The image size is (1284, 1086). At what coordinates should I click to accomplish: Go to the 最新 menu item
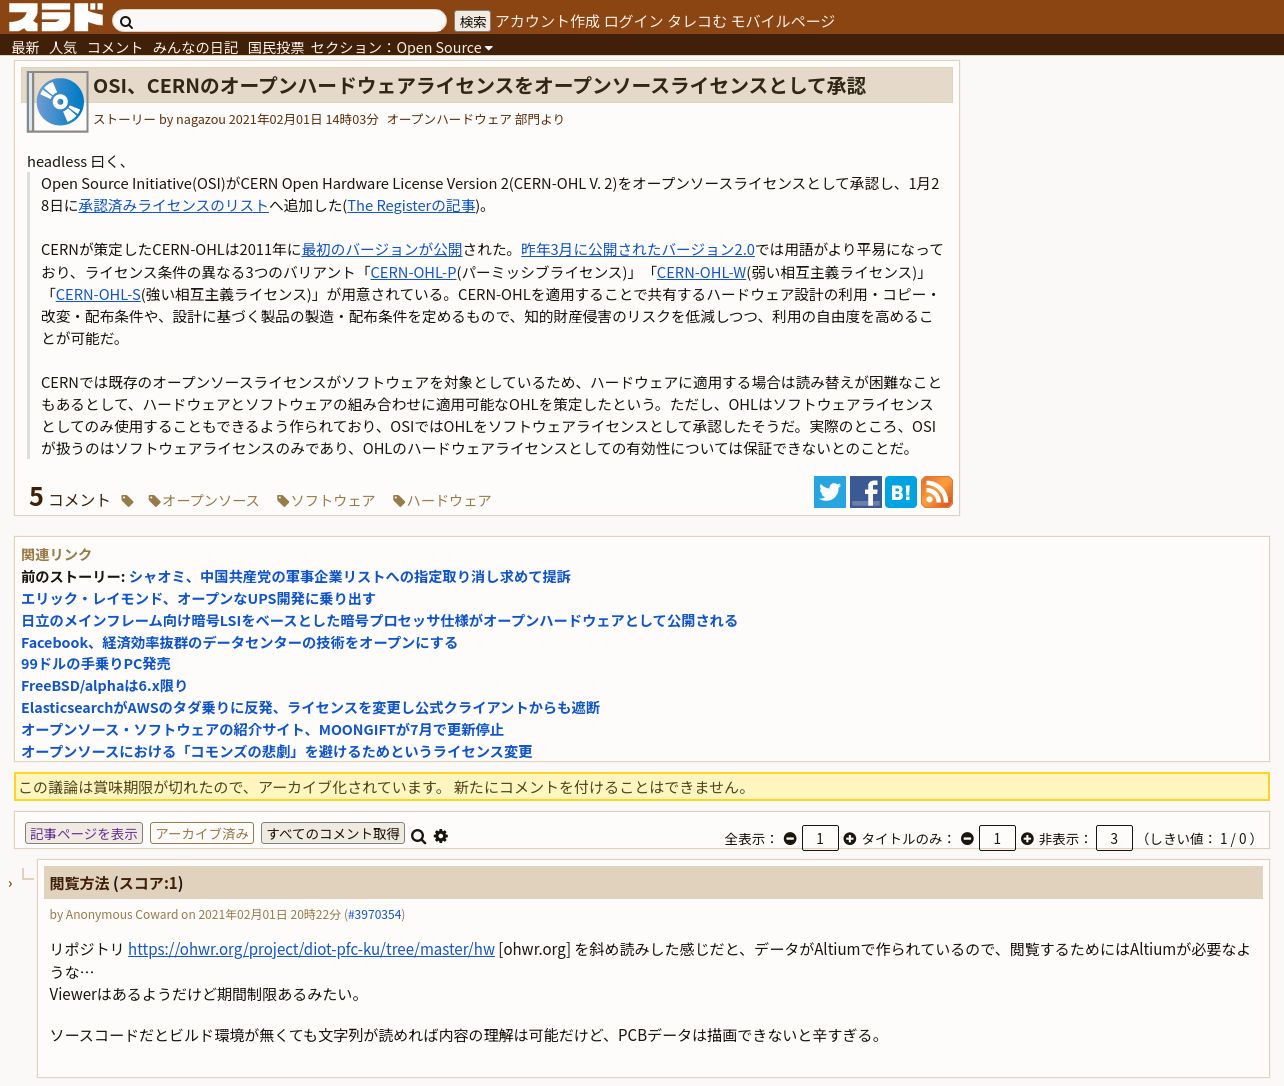tap(25, 47)
